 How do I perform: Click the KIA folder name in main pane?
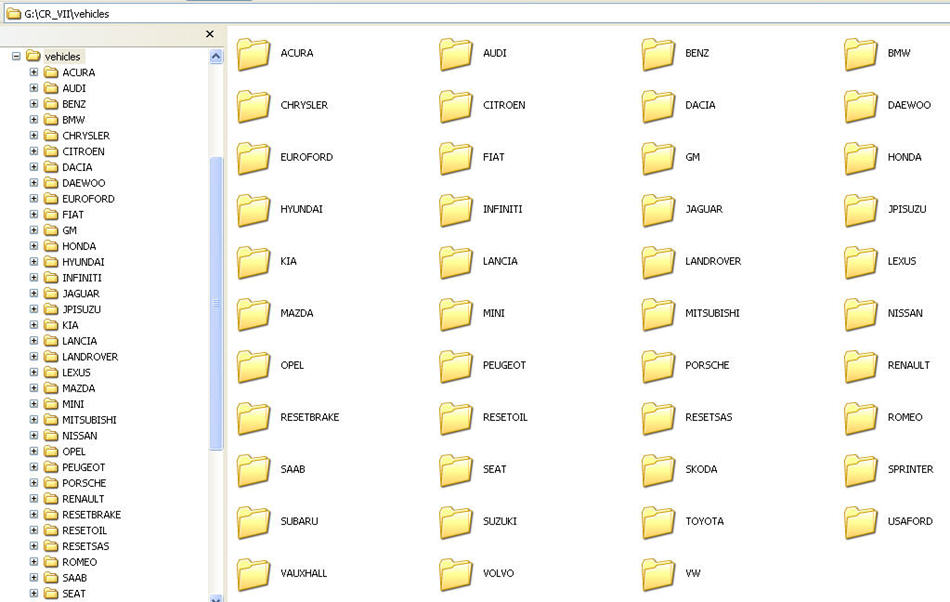click(x=288, y=261)
